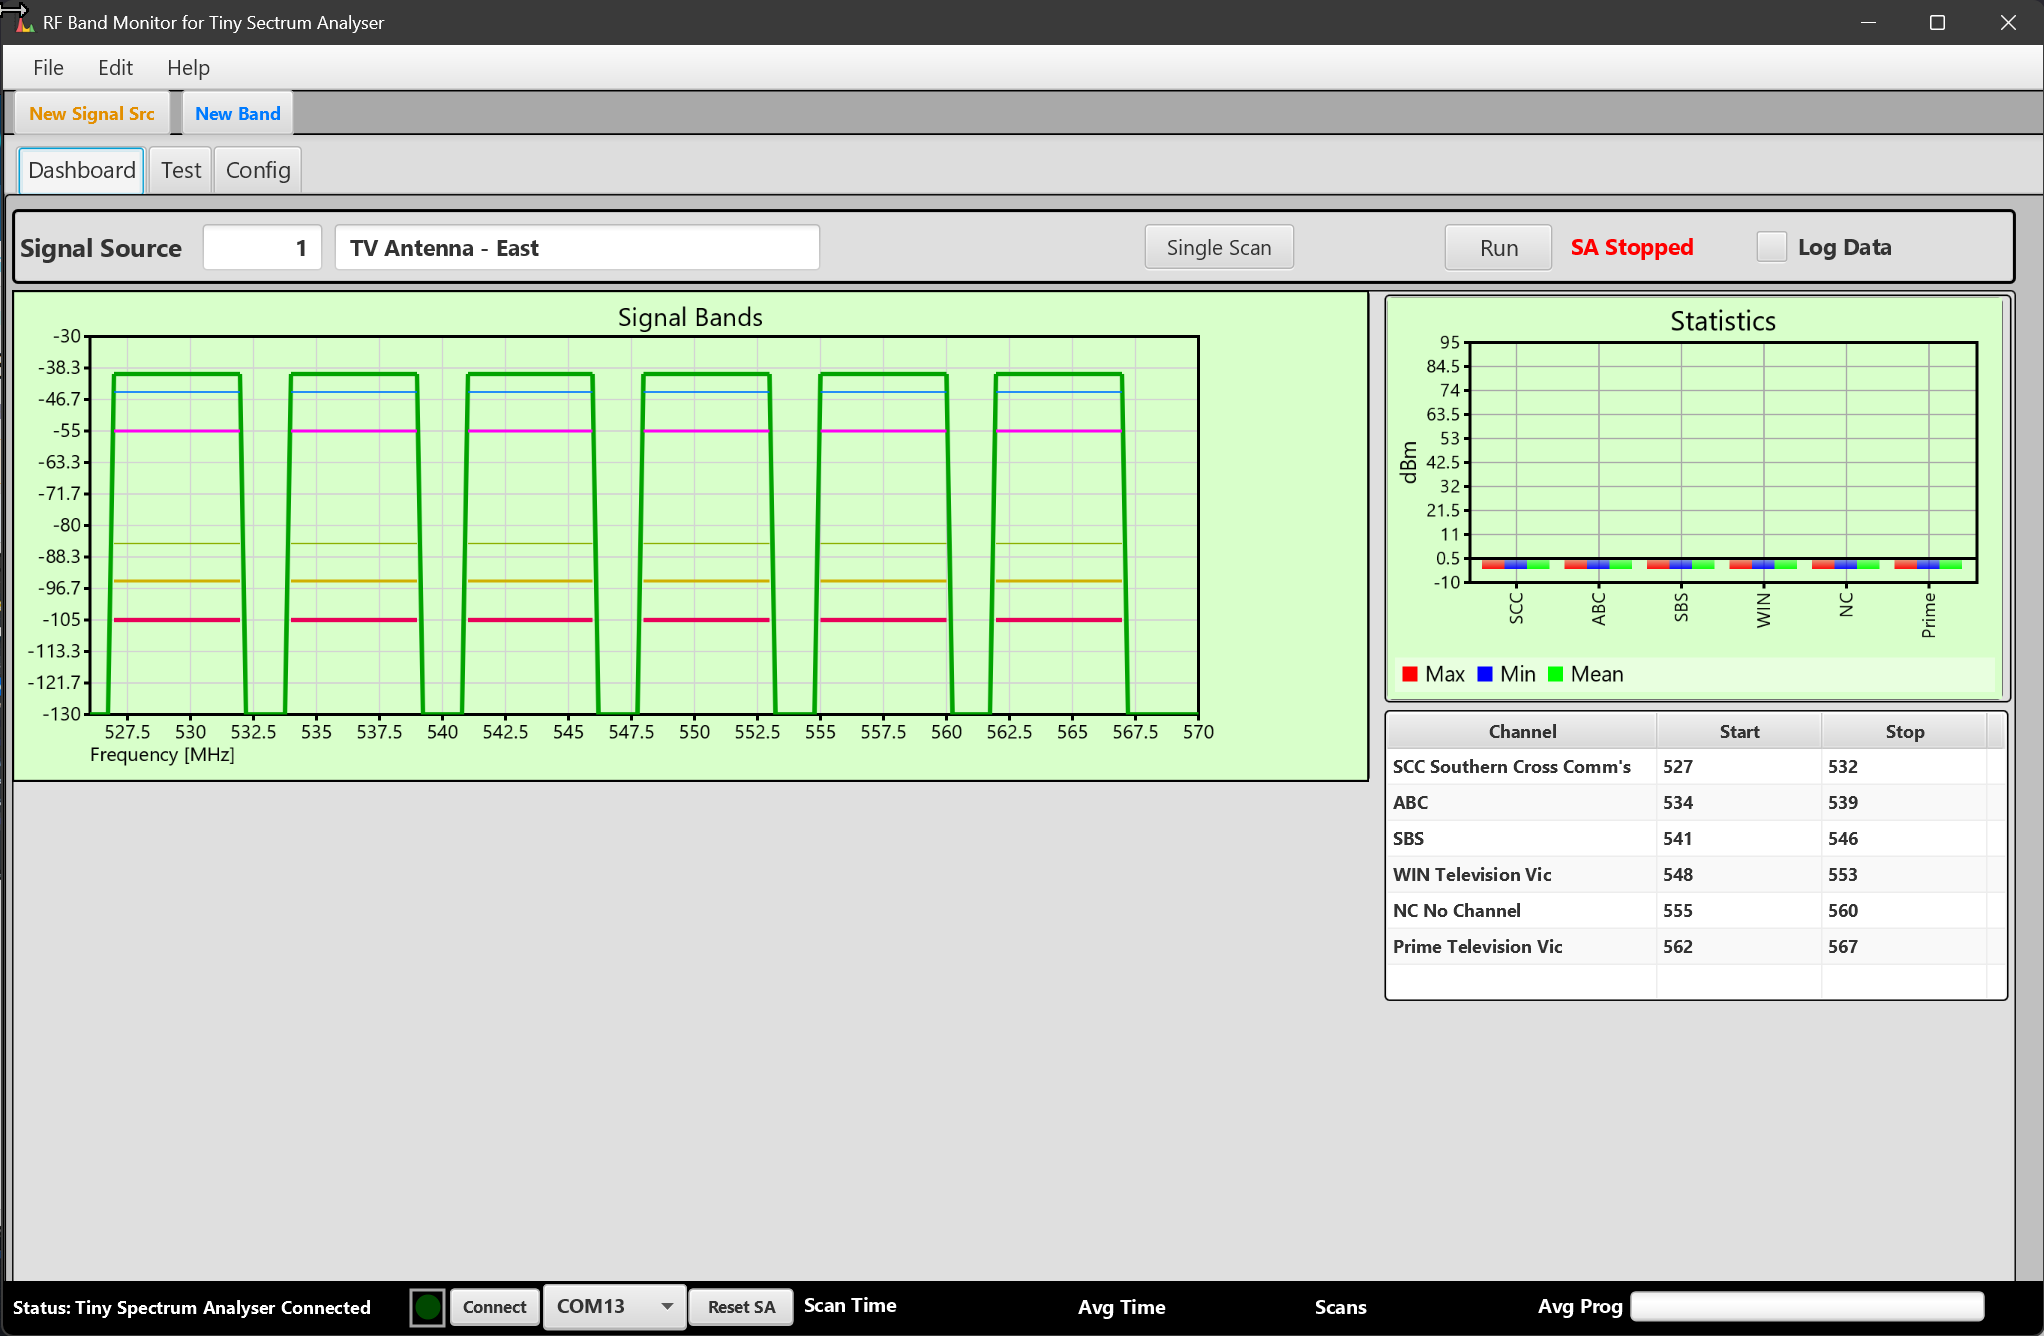
Task: Switch to the Config tab
Action: click(258, 170)
